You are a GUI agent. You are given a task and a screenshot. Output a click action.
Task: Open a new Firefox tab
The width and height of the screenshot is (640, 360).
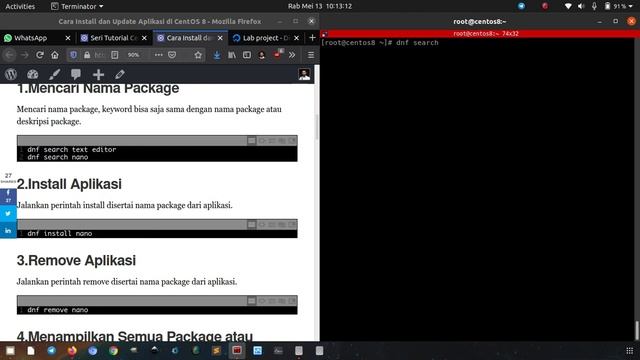312,38
